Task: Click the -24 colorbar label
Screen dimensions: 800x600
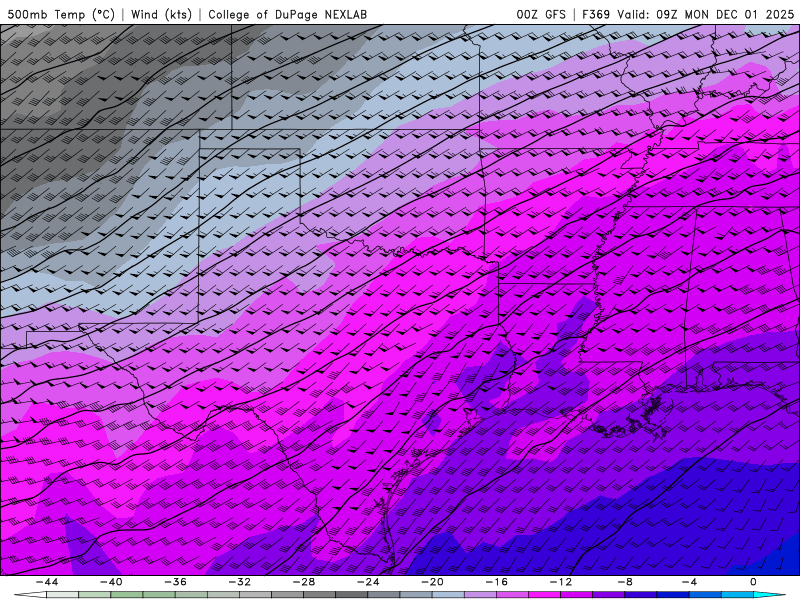Action: (x=368, y=582)
